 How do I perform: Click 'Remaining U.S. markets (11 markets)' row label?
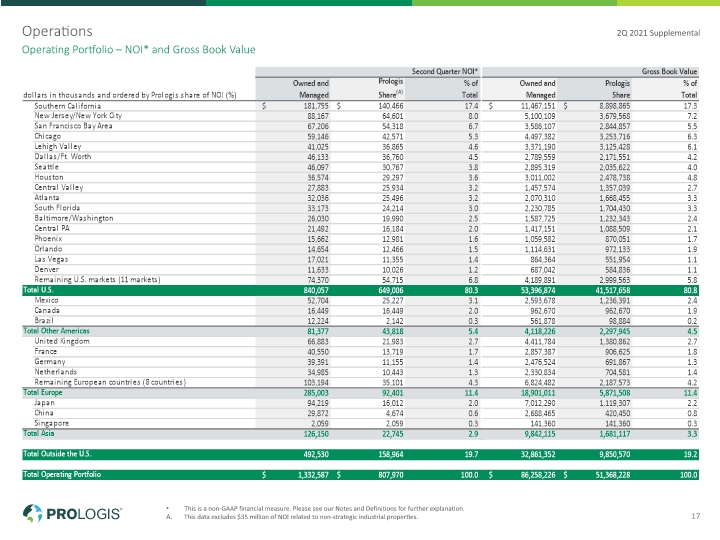click(97, 279)
